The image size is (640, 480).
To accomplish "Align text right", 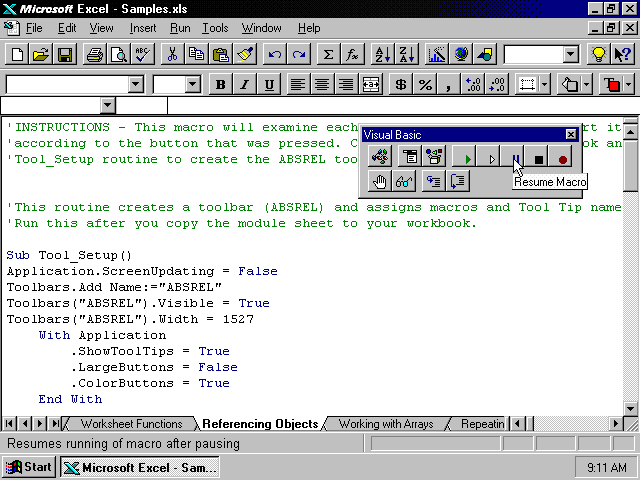I will [346, 84].
